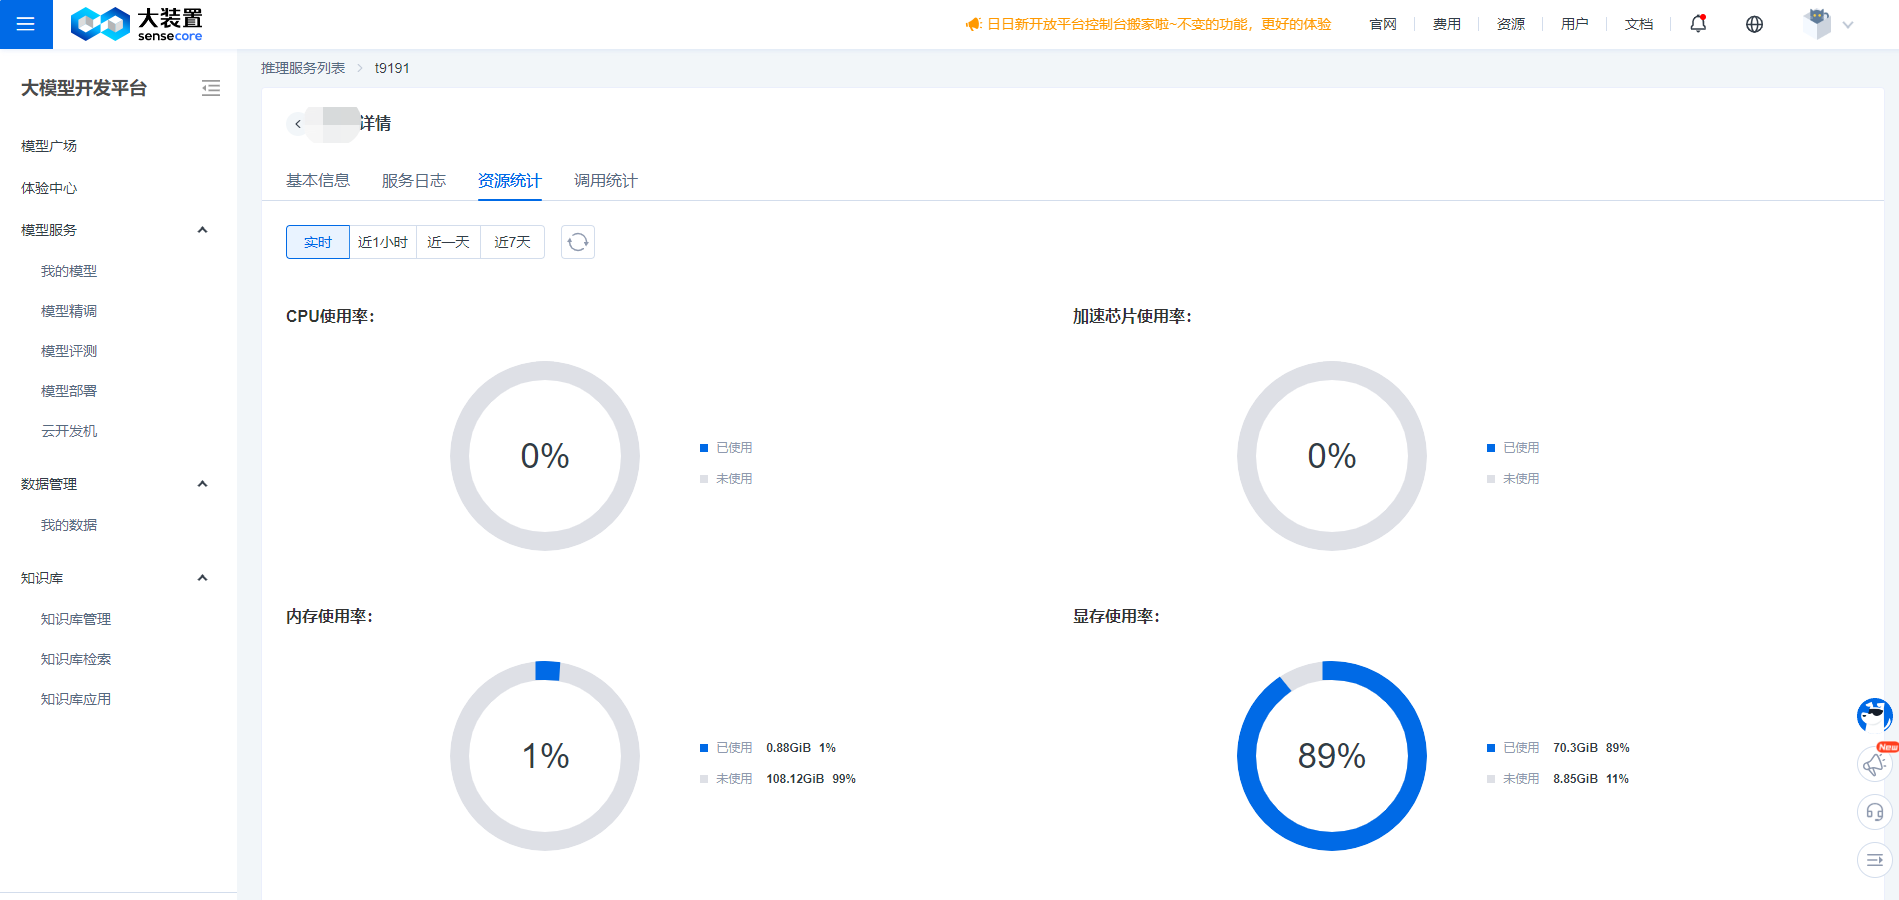Select the 近一天 time range
This screenshot has height=900, width=1899.
tap(448, 242)
